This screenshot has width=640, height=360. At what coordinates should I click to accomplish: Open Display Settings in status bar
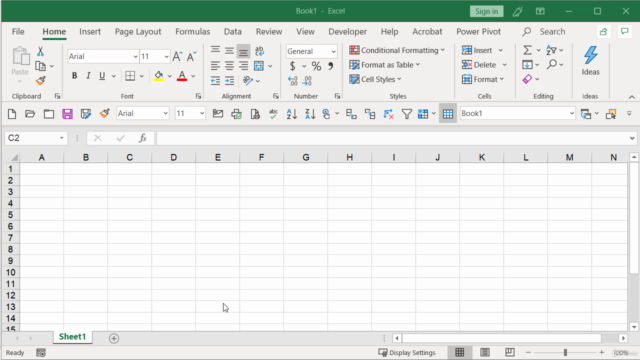(407, 352)
